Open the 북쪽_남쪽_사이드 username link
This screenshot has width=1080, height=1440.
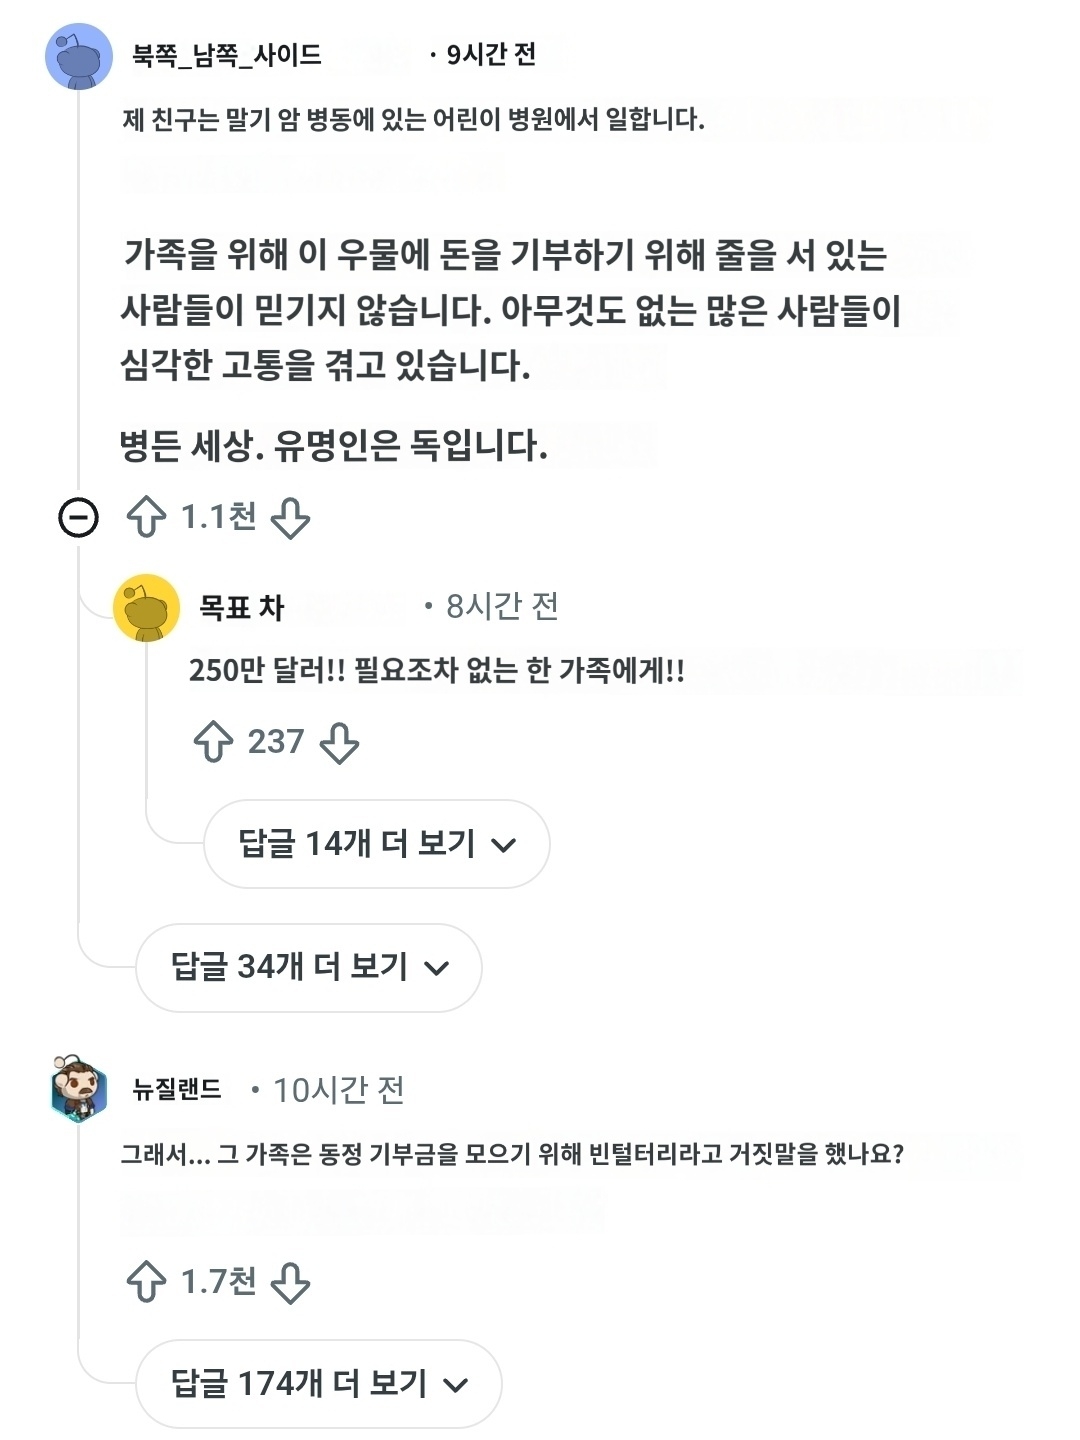[x=227, y=54]
